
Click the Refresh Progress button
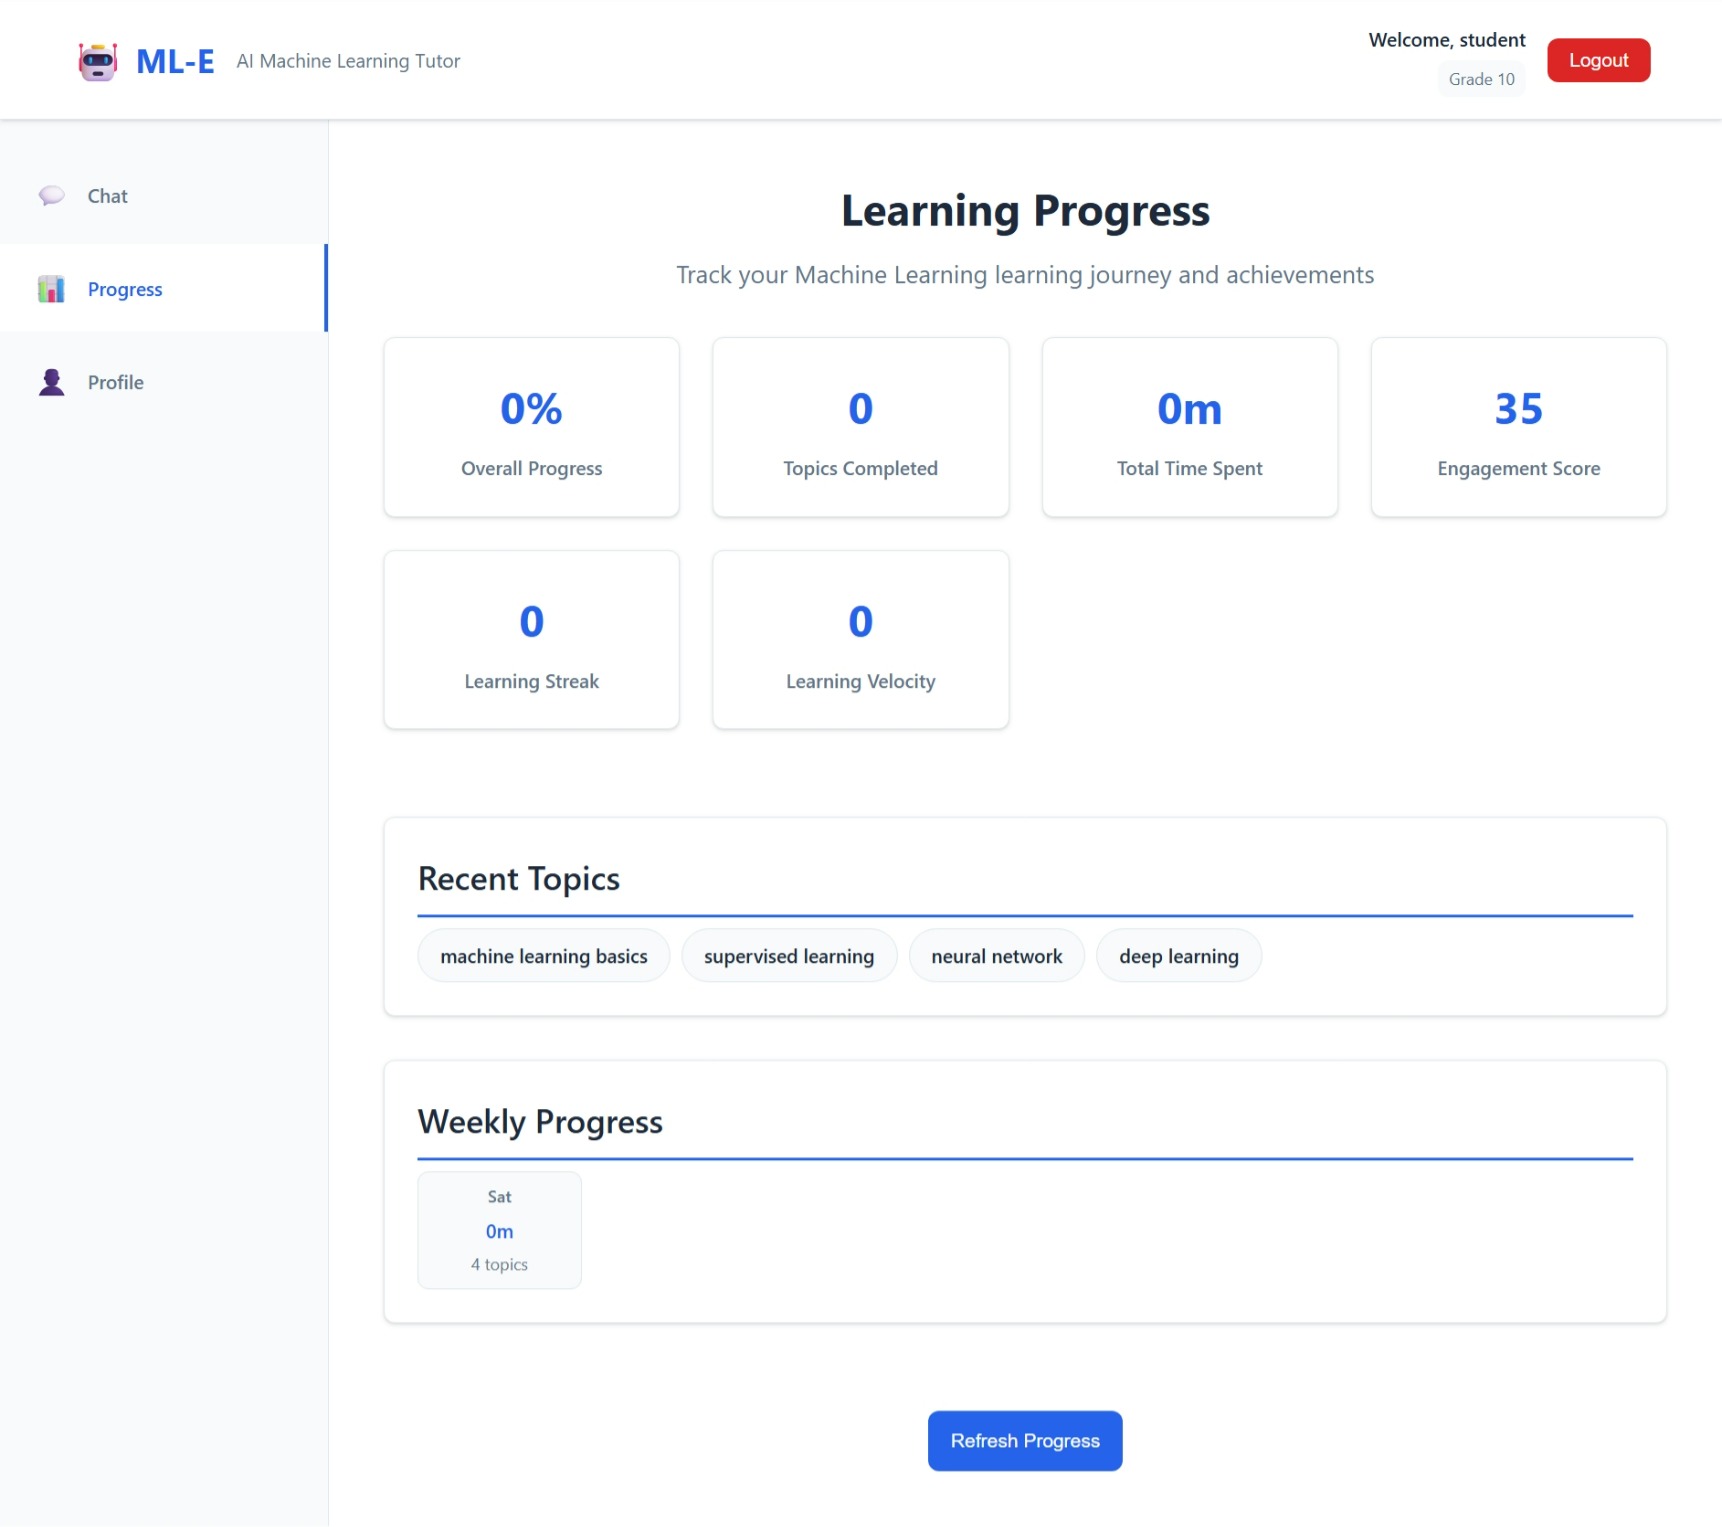(1025, 1441)
